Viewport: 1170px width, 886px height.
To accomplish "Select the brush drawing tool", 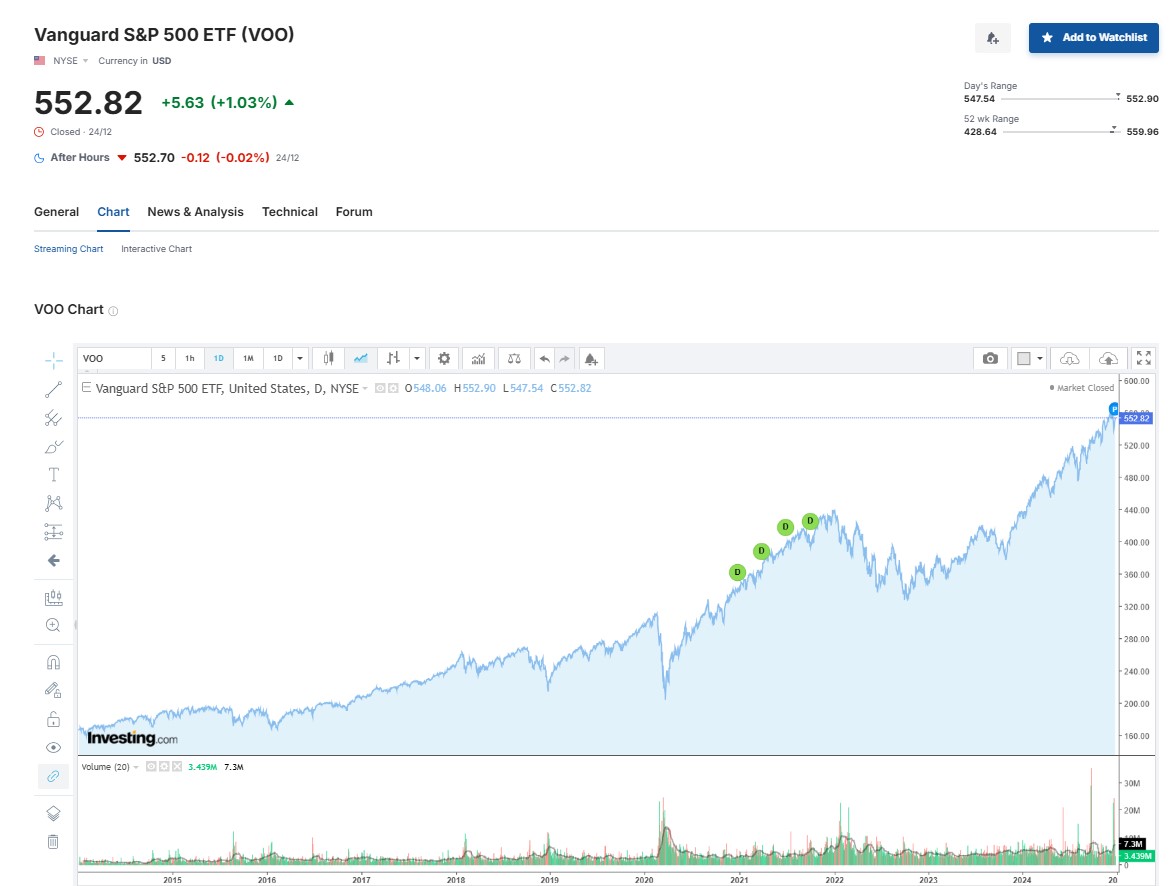I will point(54,446).
